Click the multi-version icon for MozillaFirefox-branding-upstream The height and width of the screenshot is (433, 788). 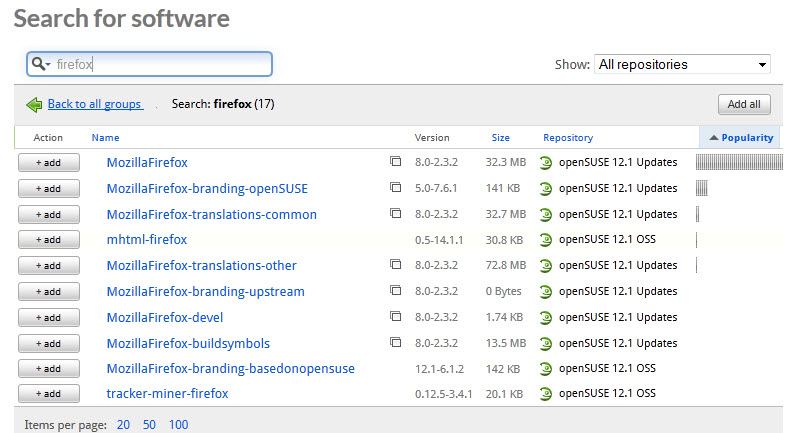396,290
